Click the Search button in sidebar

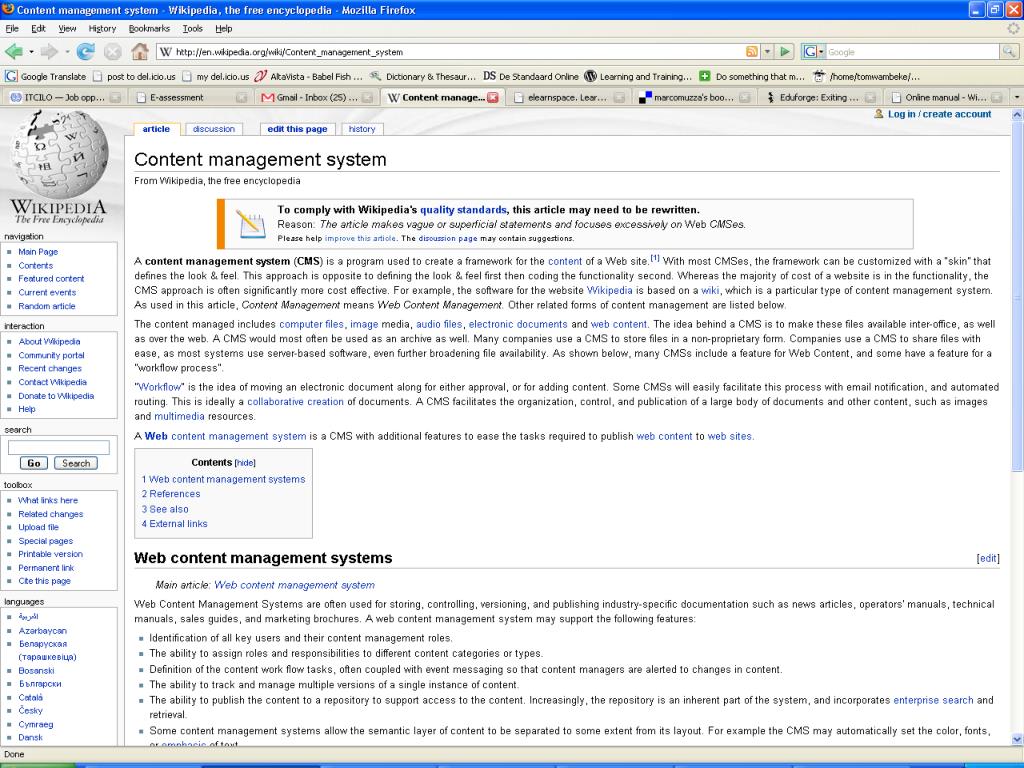pos(76,463)
